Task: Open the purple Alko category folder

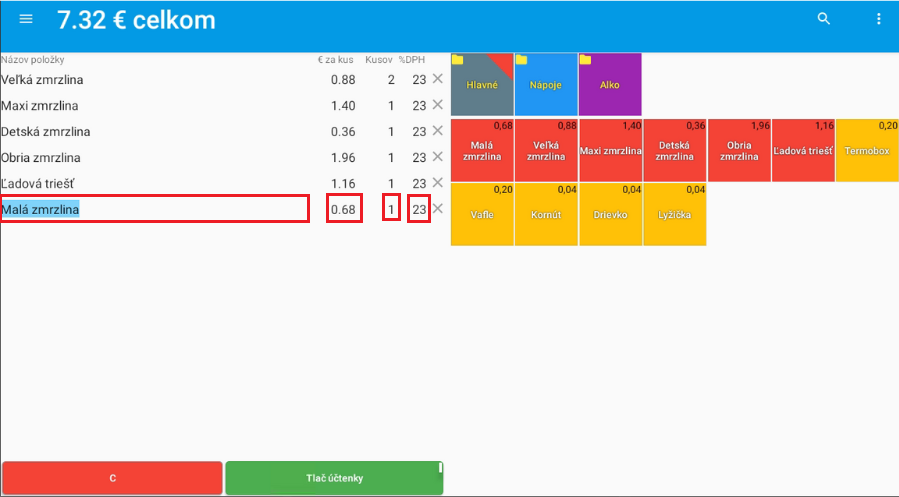Action: [610, 85]
